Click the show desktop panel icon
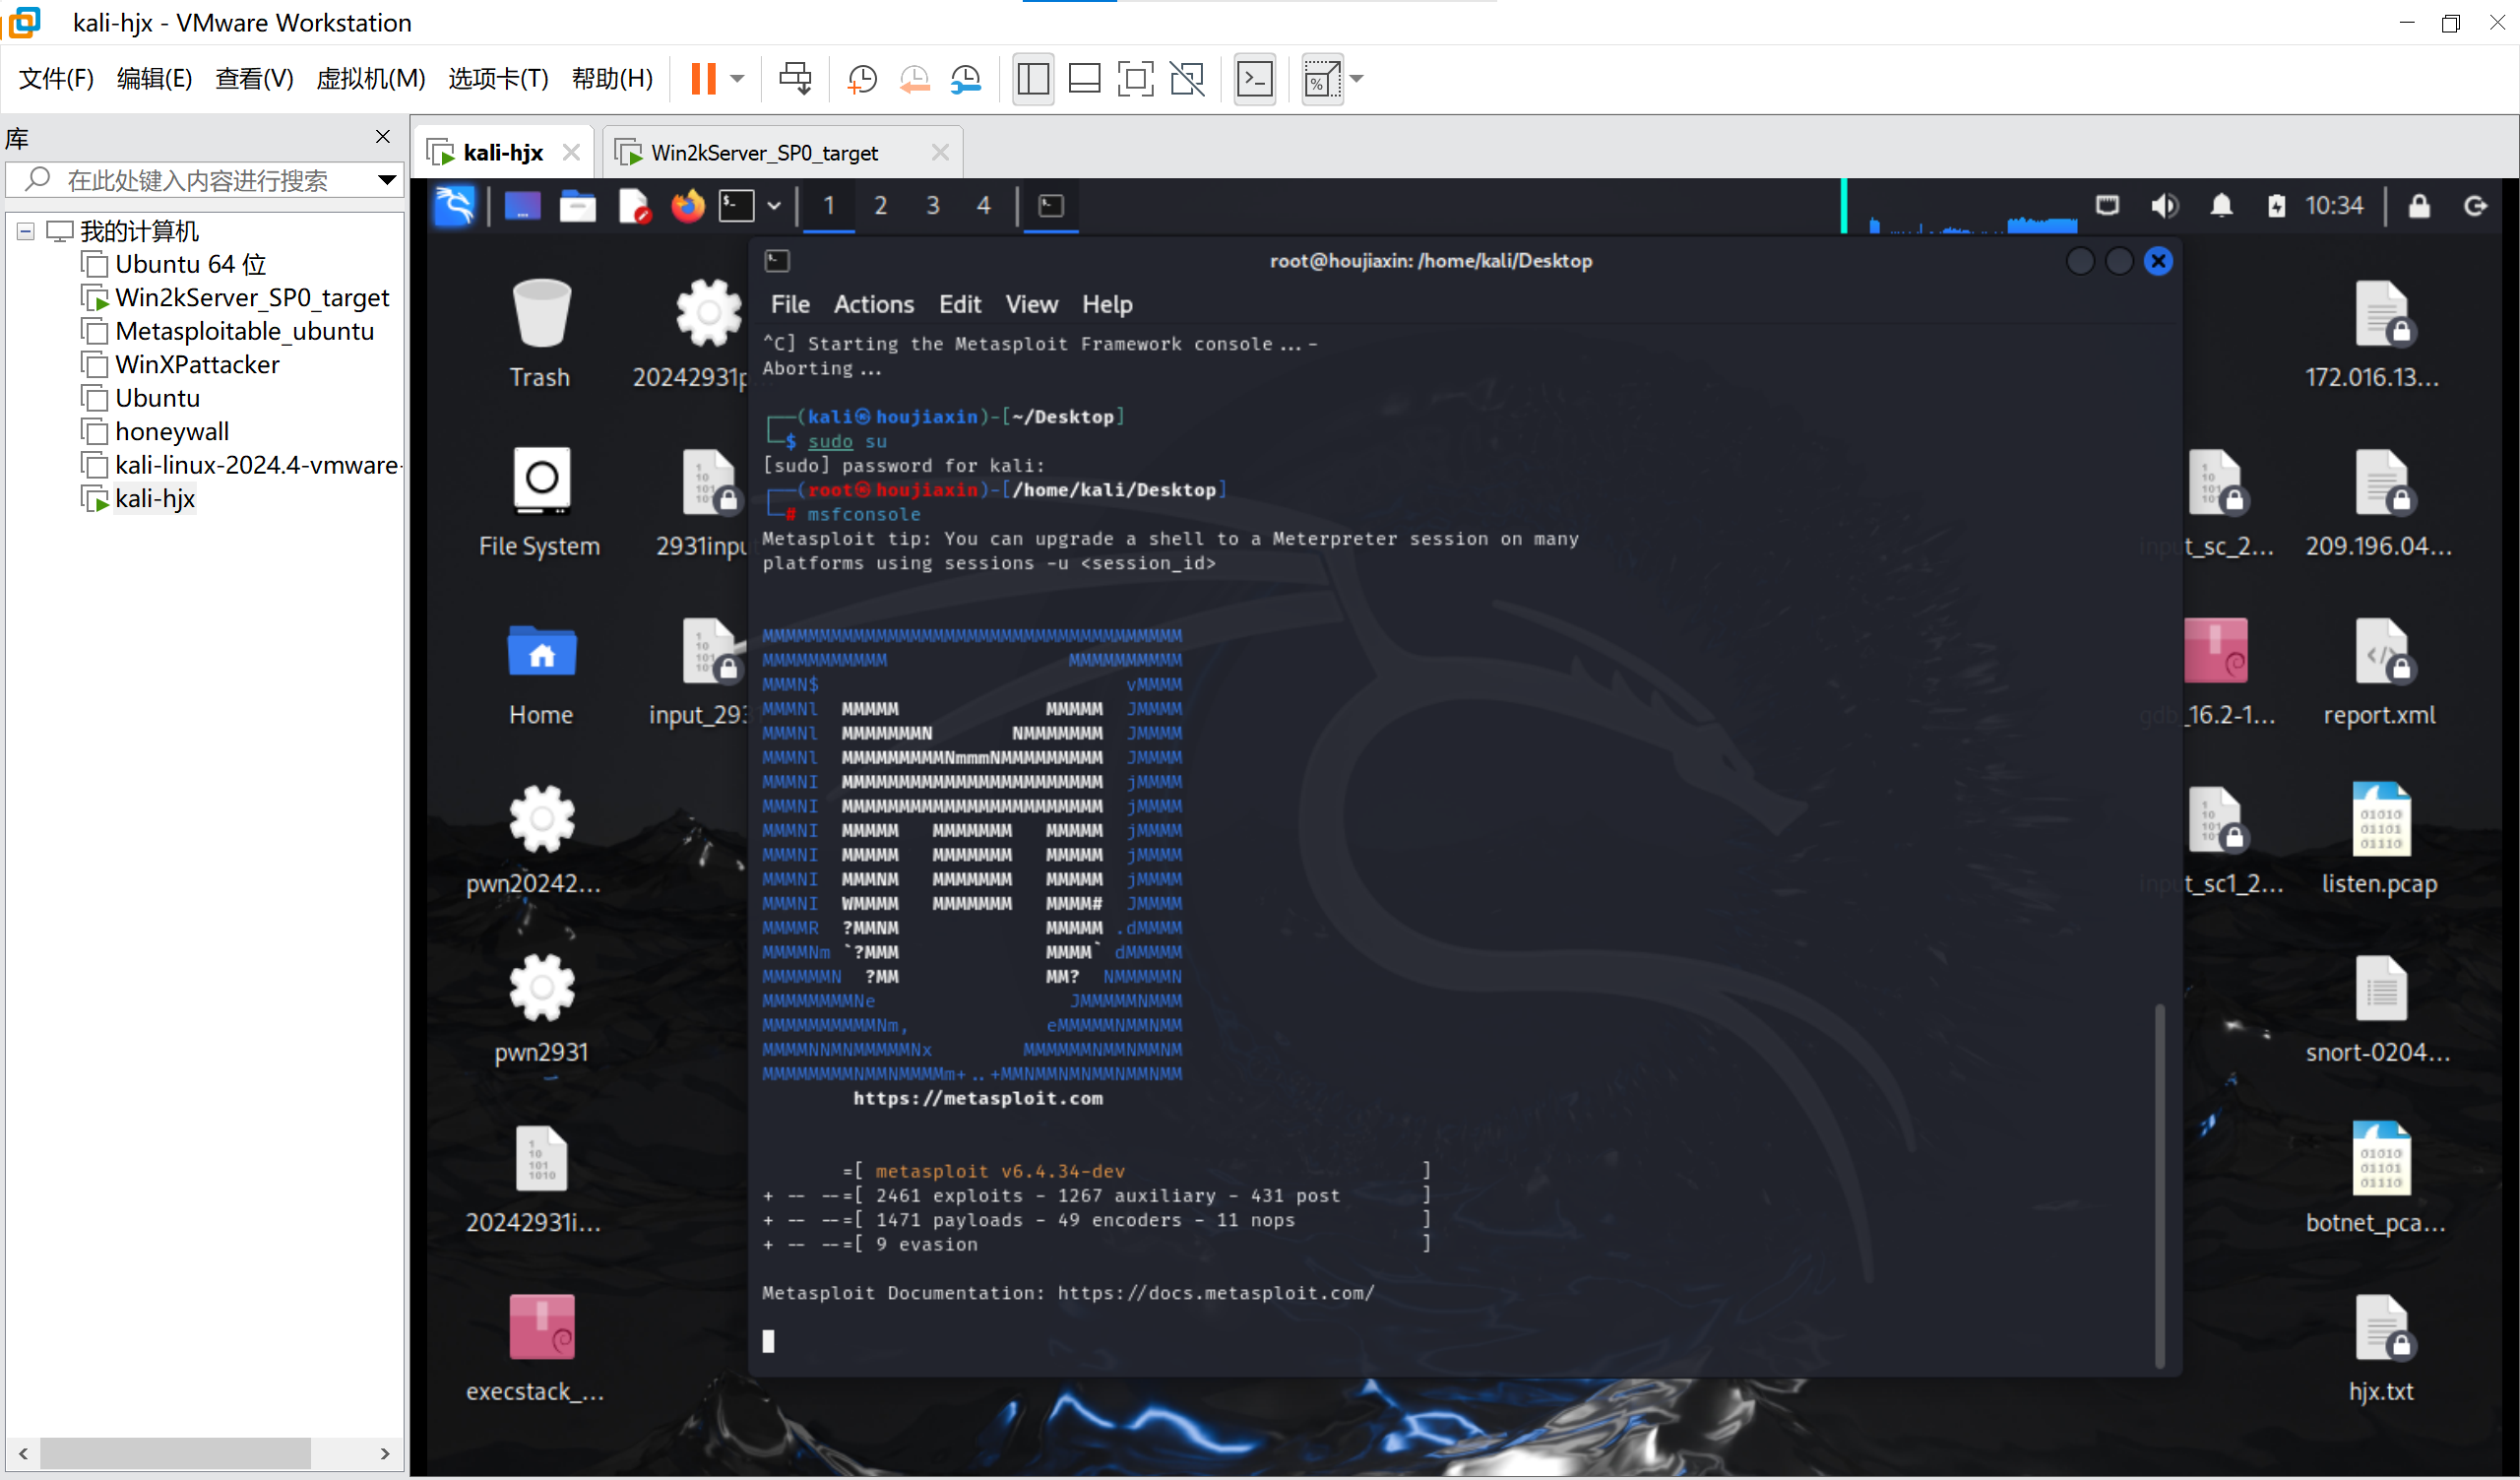 [522, 206]
